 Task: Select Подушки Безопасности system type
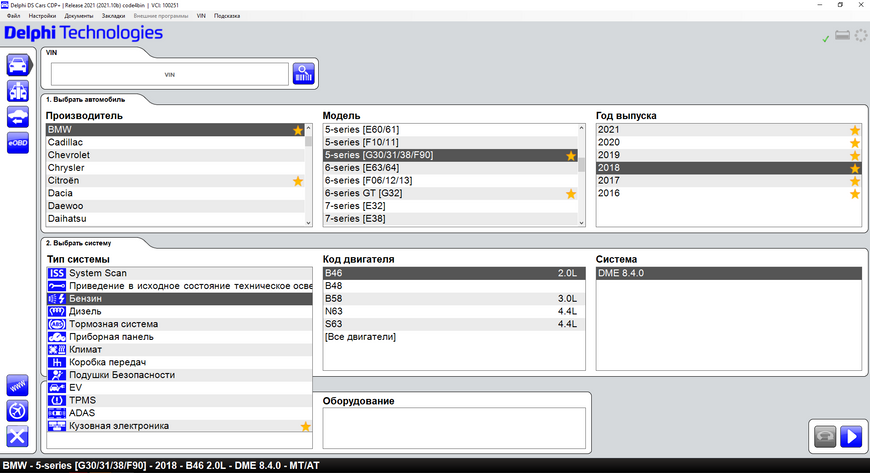179,375
